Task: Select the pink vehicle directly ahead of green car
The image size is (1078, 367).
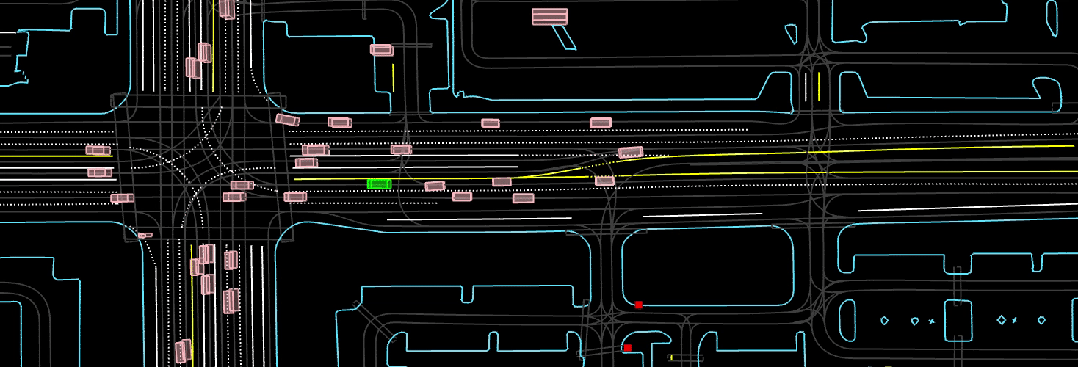Action: [434, 186]
